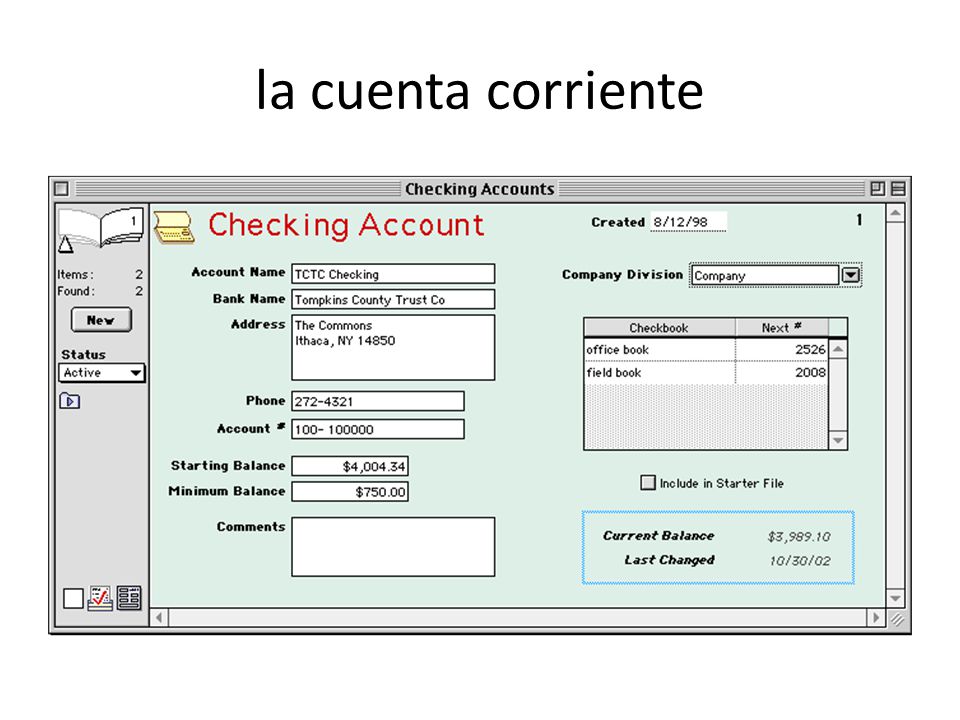Click the 2526 next number cell
The height and width of the screenshot is (720, 960).
(x=782, y=350)
